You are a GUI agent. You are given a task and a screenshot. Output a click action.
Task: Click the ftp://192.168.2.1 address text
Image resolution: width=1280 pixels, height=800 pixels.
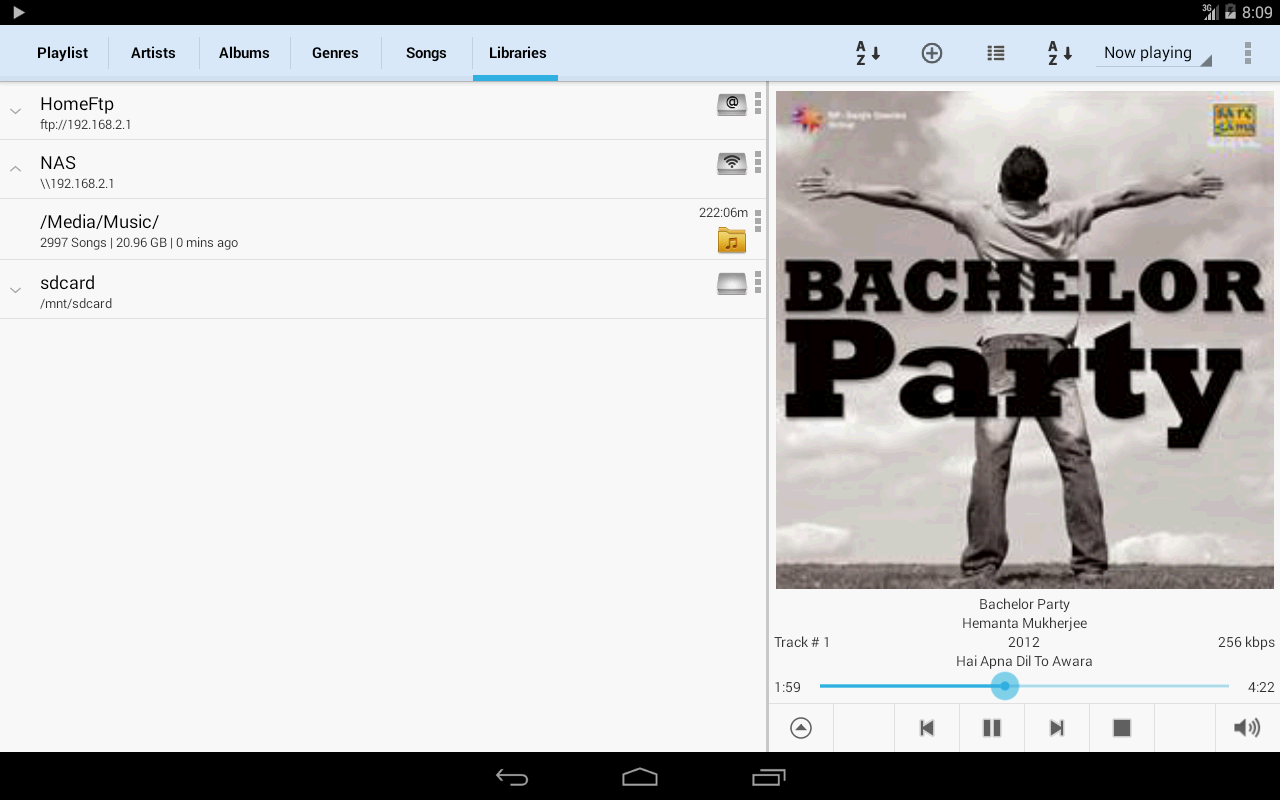[x=86, y=125]
